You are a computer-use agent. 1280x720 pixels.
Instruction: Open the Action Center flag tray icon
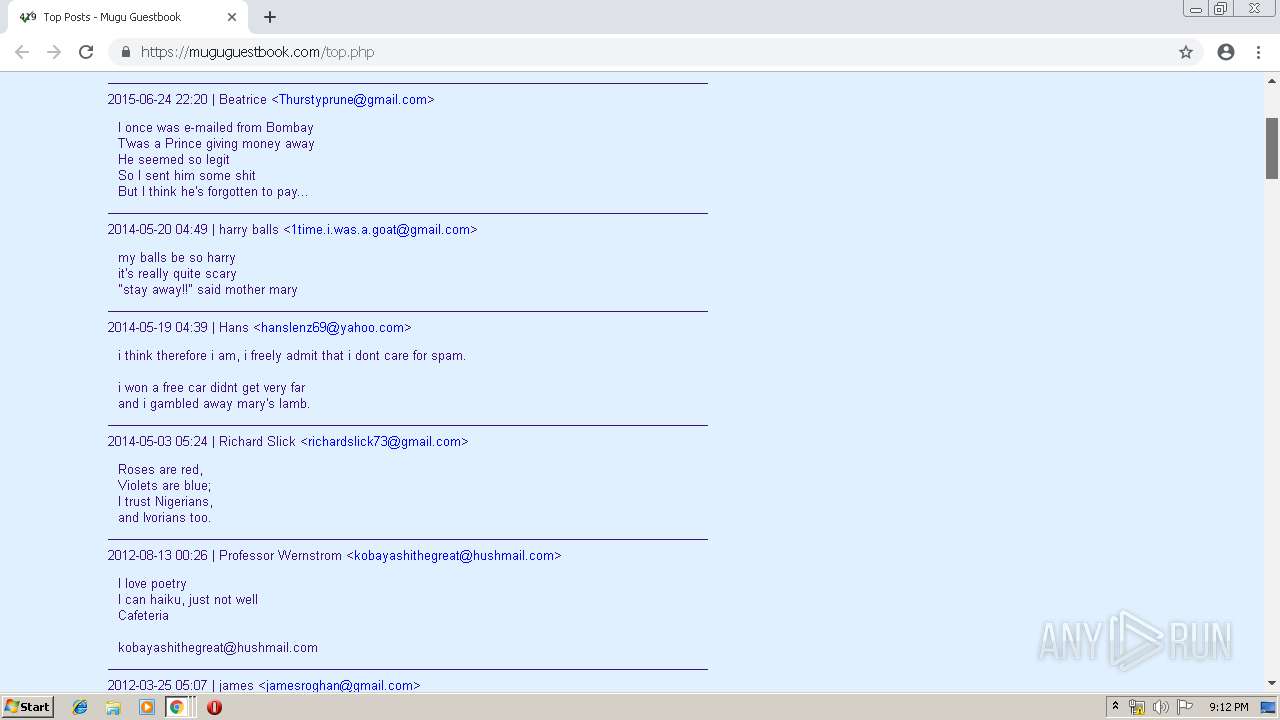(x=1185, y=707)
